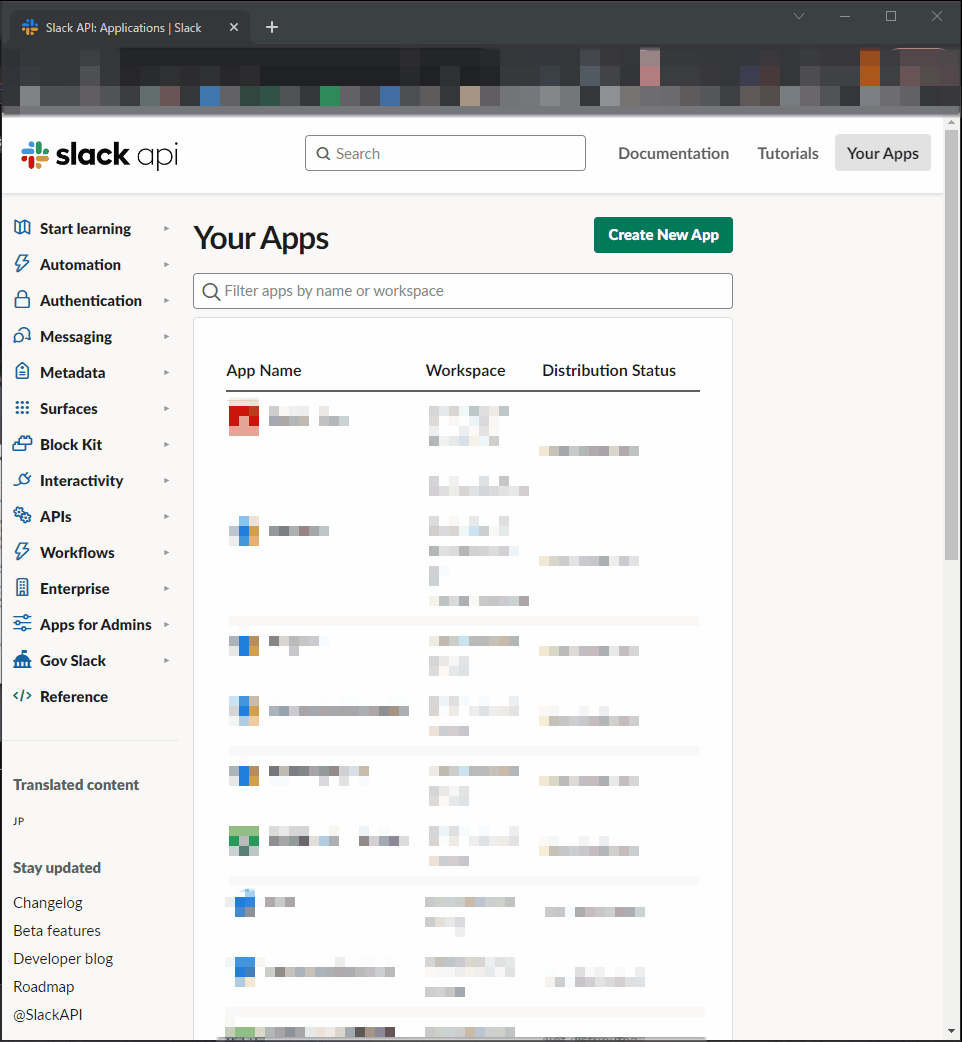This screenshot has width=962, height=1042.
Task: Expand the Block Kit section arrow
Action: click(166, 444)
